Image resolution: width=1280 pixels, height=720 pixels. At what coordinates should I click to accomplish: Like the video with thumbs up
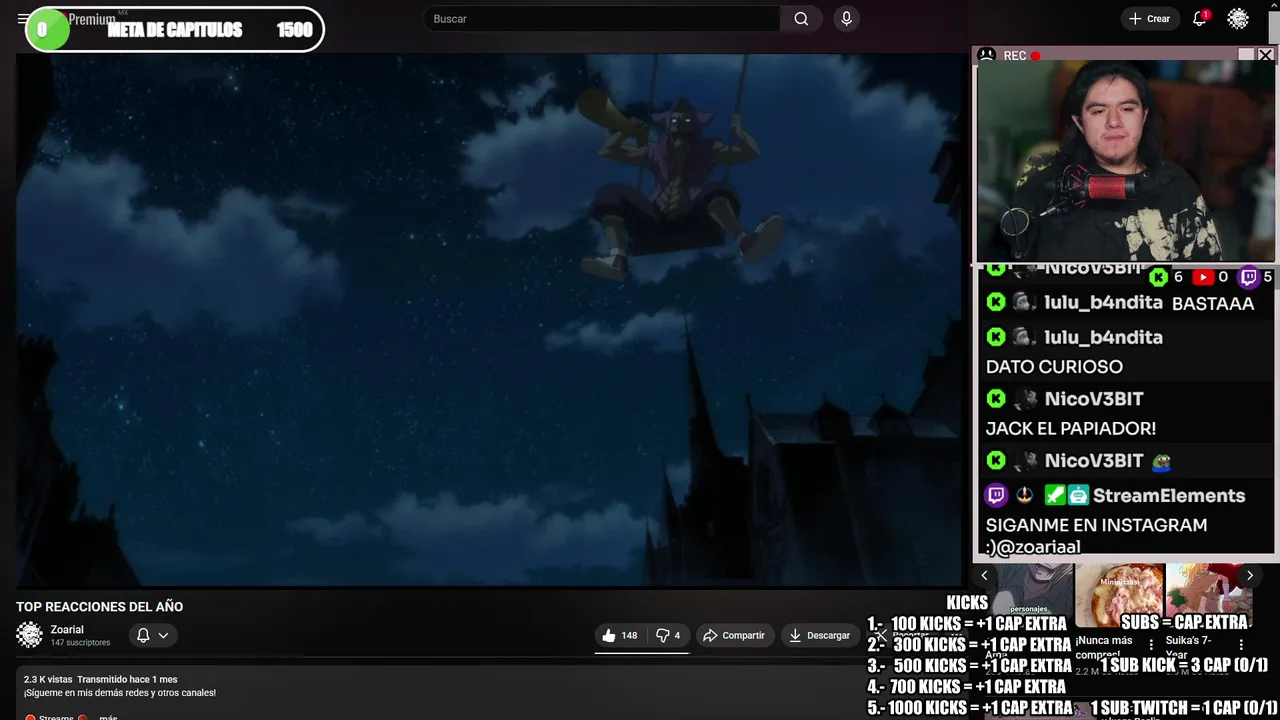pos(619,635)
